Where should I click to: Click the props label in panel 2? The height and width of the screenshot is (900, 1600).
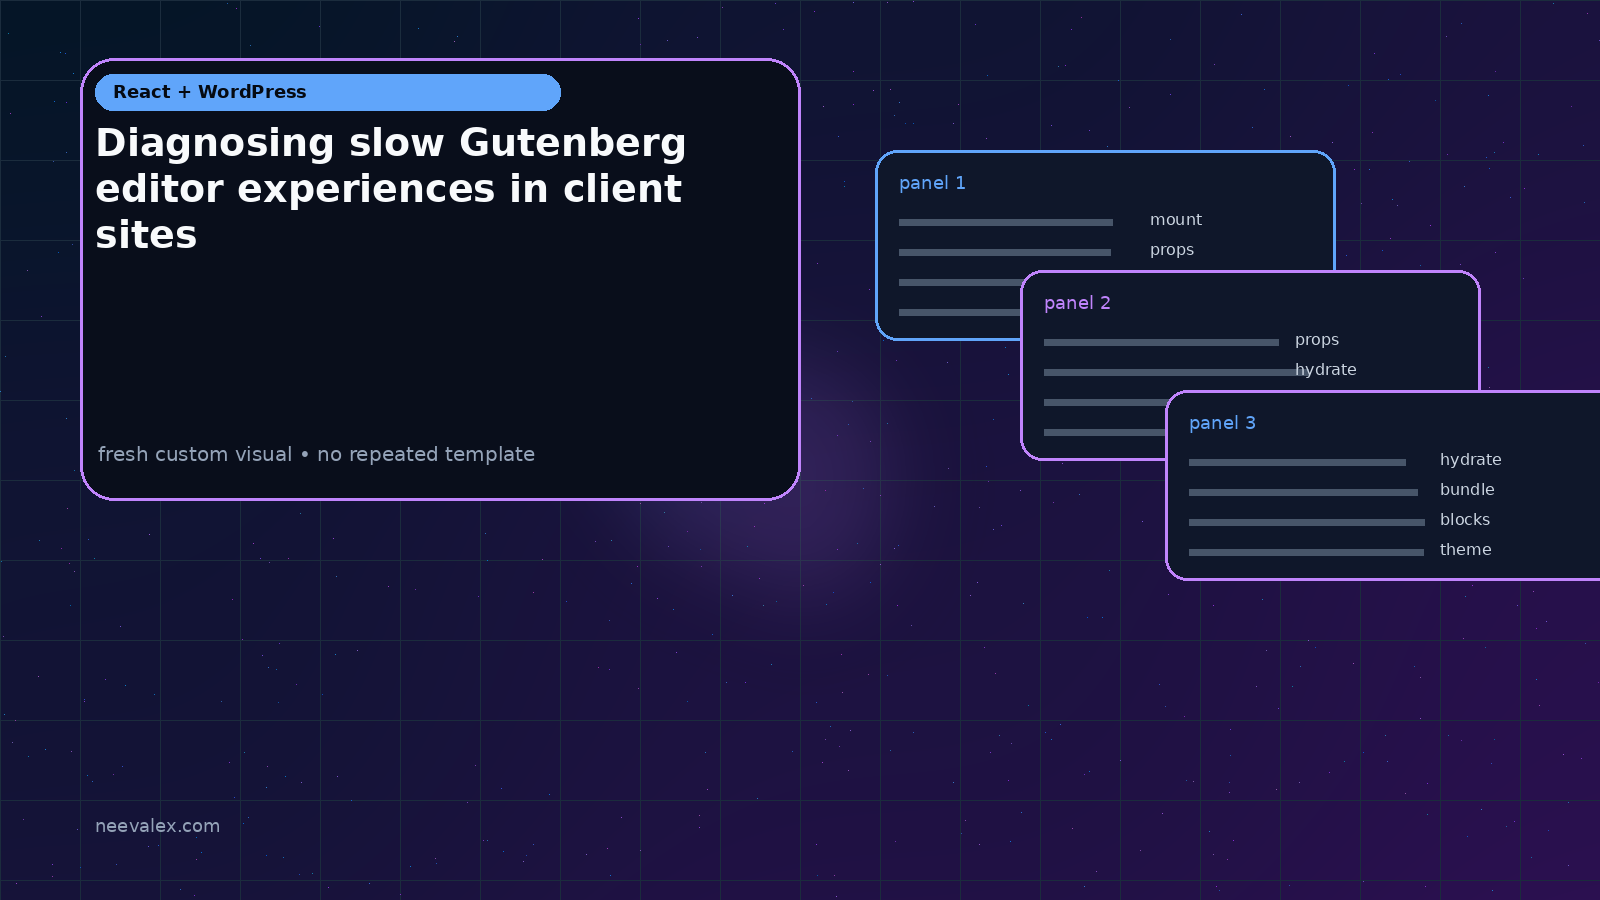coord(1317,340)
